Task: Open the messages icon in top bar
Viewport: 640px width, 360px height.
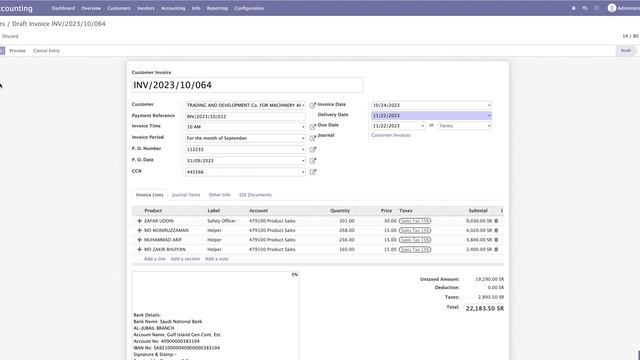Action: coord(585,8)
